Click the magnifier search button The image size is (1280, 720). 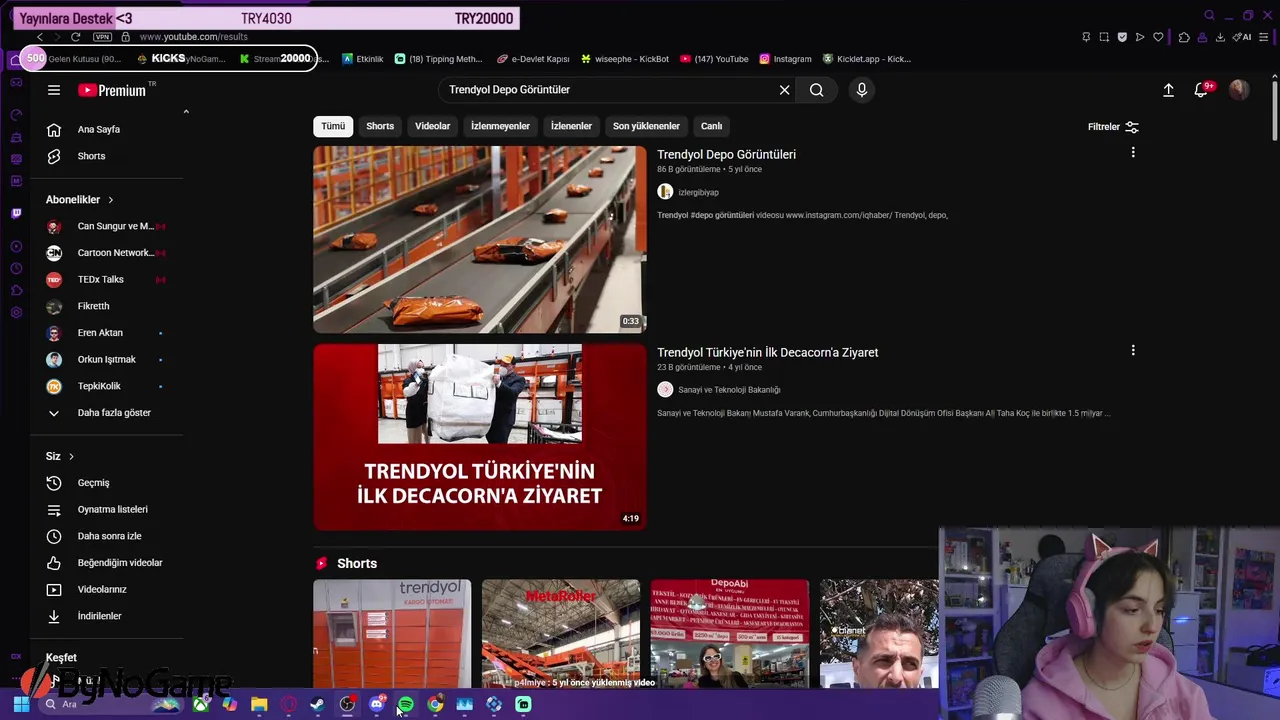pos(817,90)
